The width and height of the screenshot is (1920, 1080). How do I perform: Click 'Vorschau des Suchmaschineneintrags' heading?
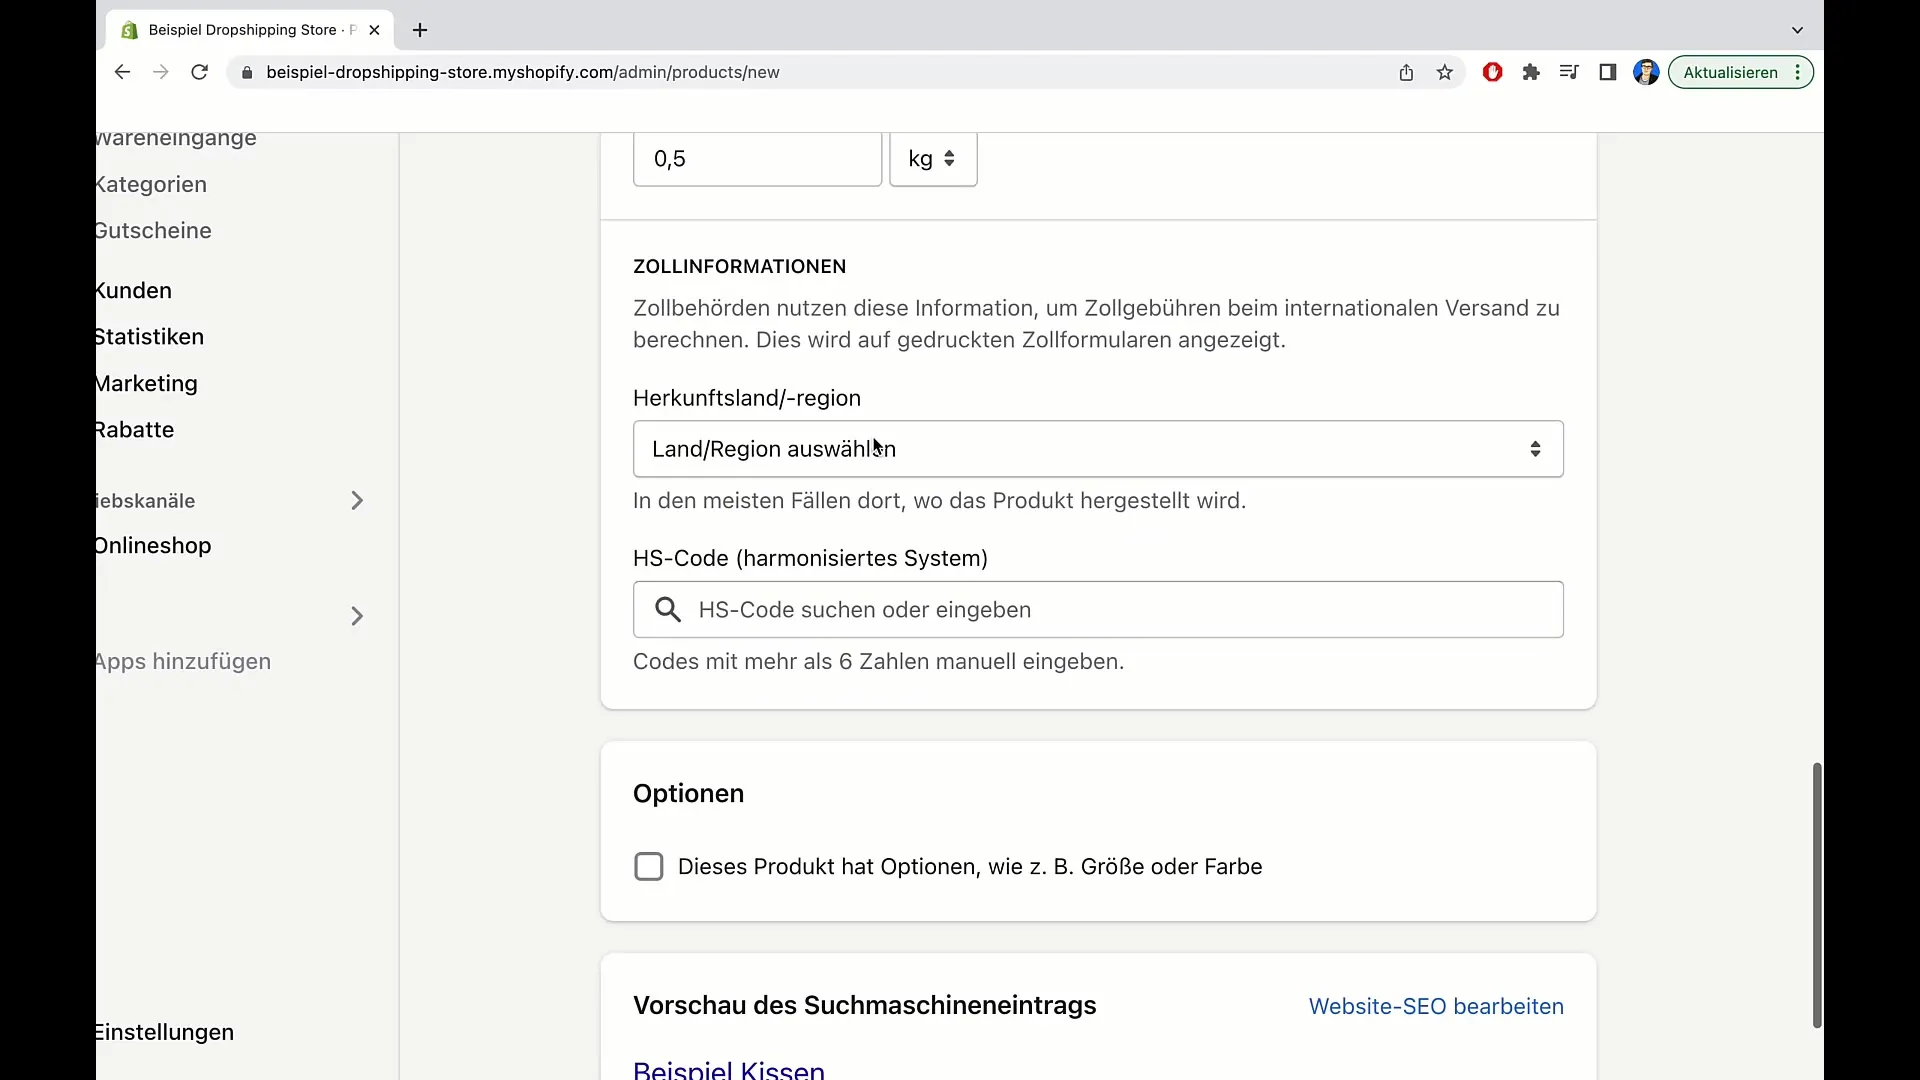pos(864,1005)
